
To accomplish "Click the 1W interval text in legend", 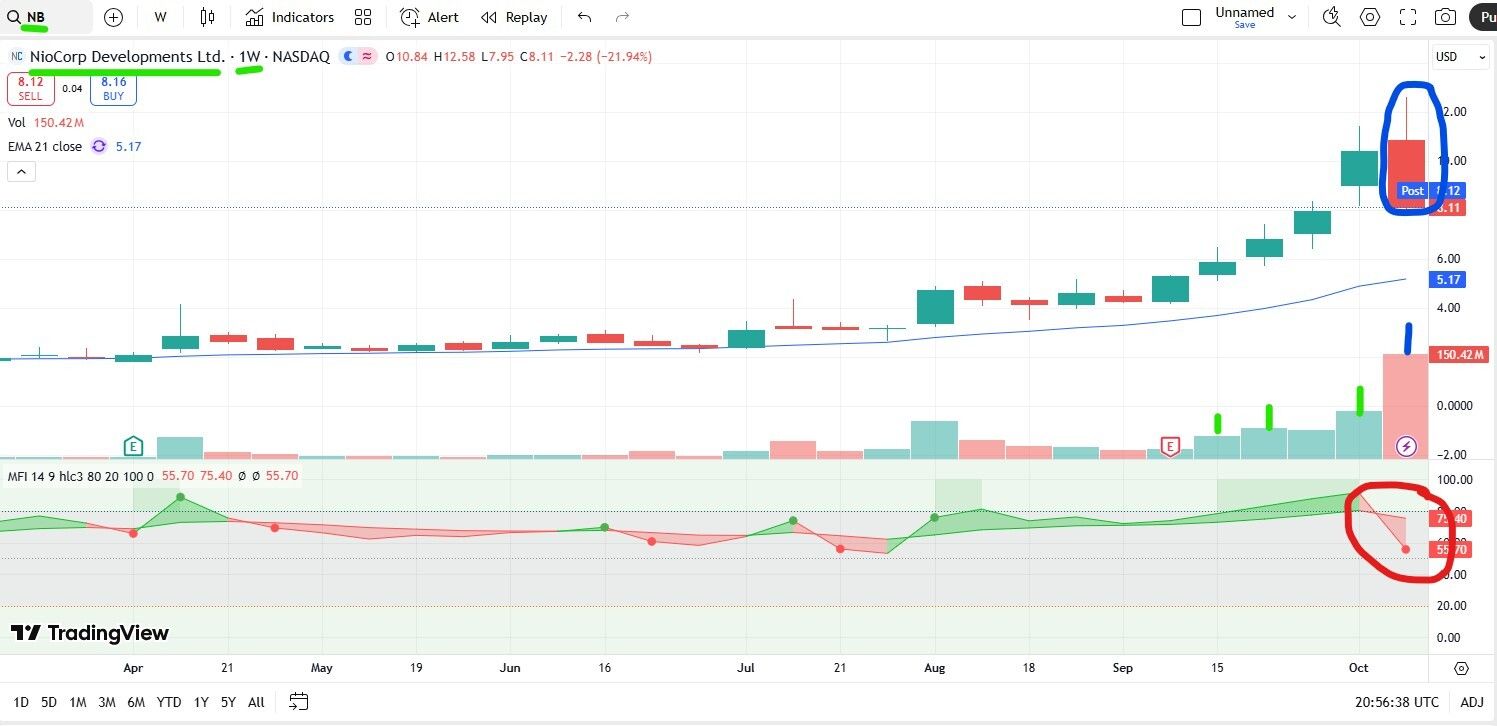I will 249,57.
